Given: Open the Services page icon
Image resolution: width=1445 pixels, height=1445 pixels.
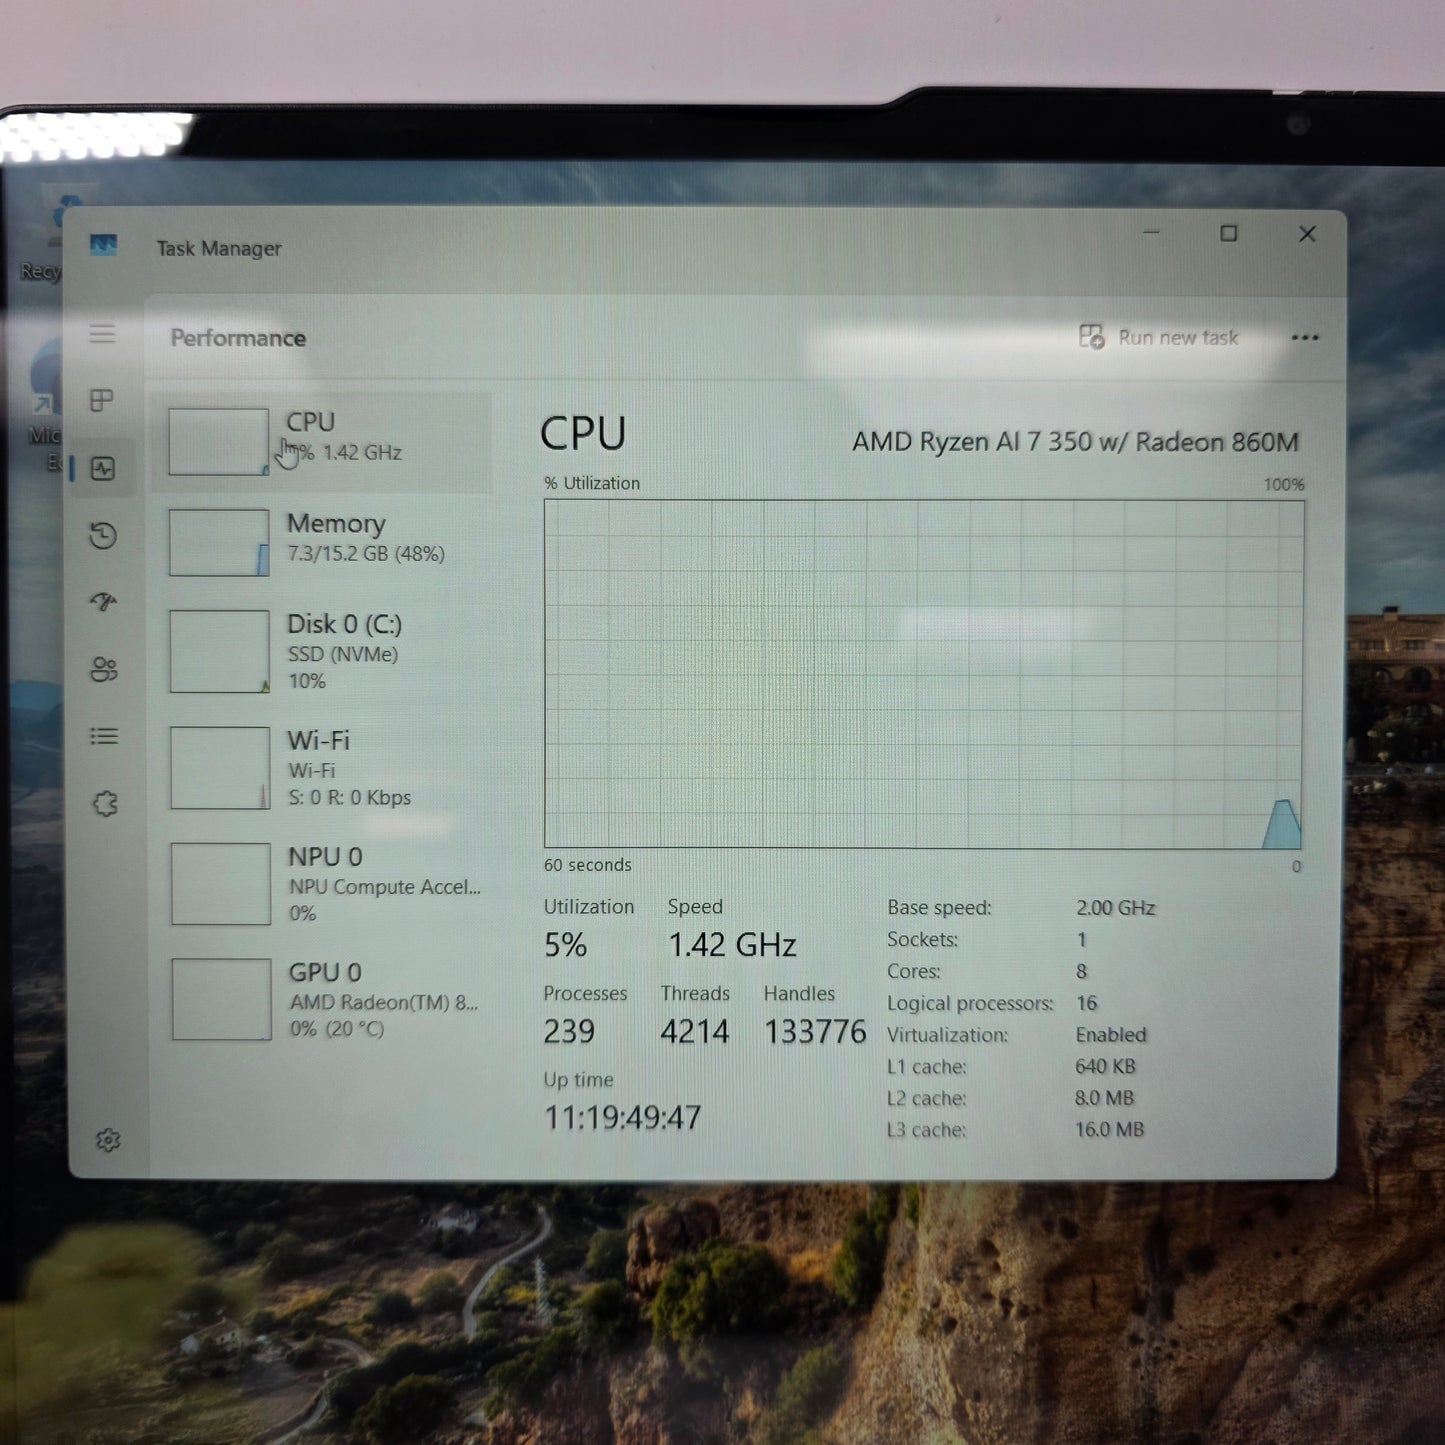Looking at the screenshot, I should click(105, 804).
